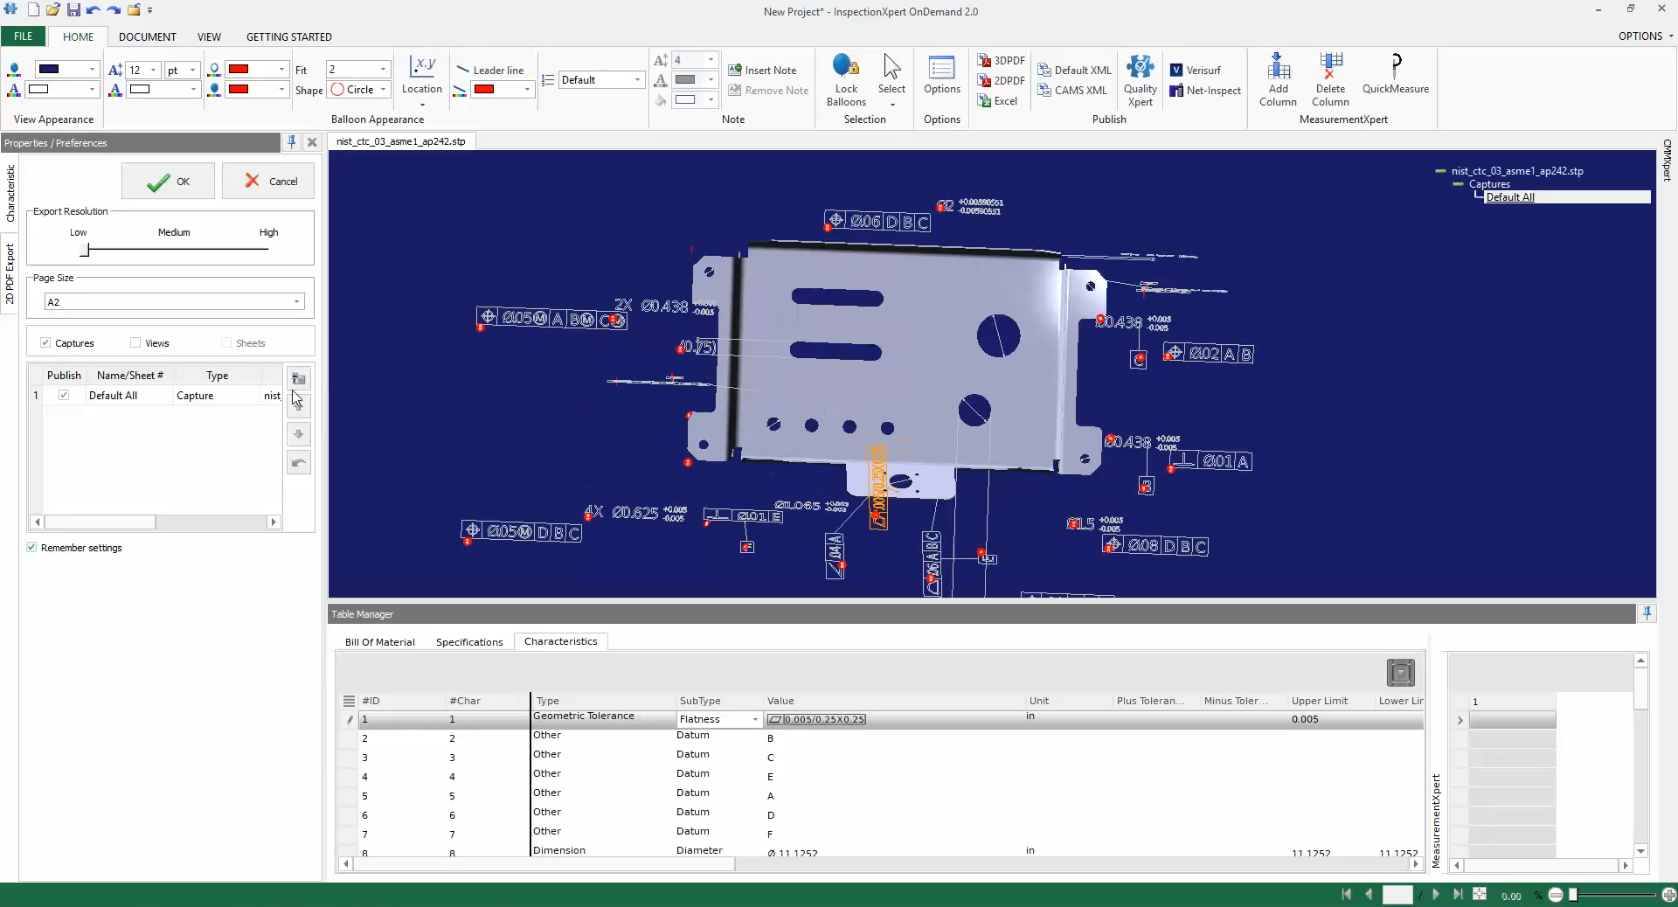Toggle the Views checkbox
The height and width of the screenshot is (907, 1678).
(136, 343)
